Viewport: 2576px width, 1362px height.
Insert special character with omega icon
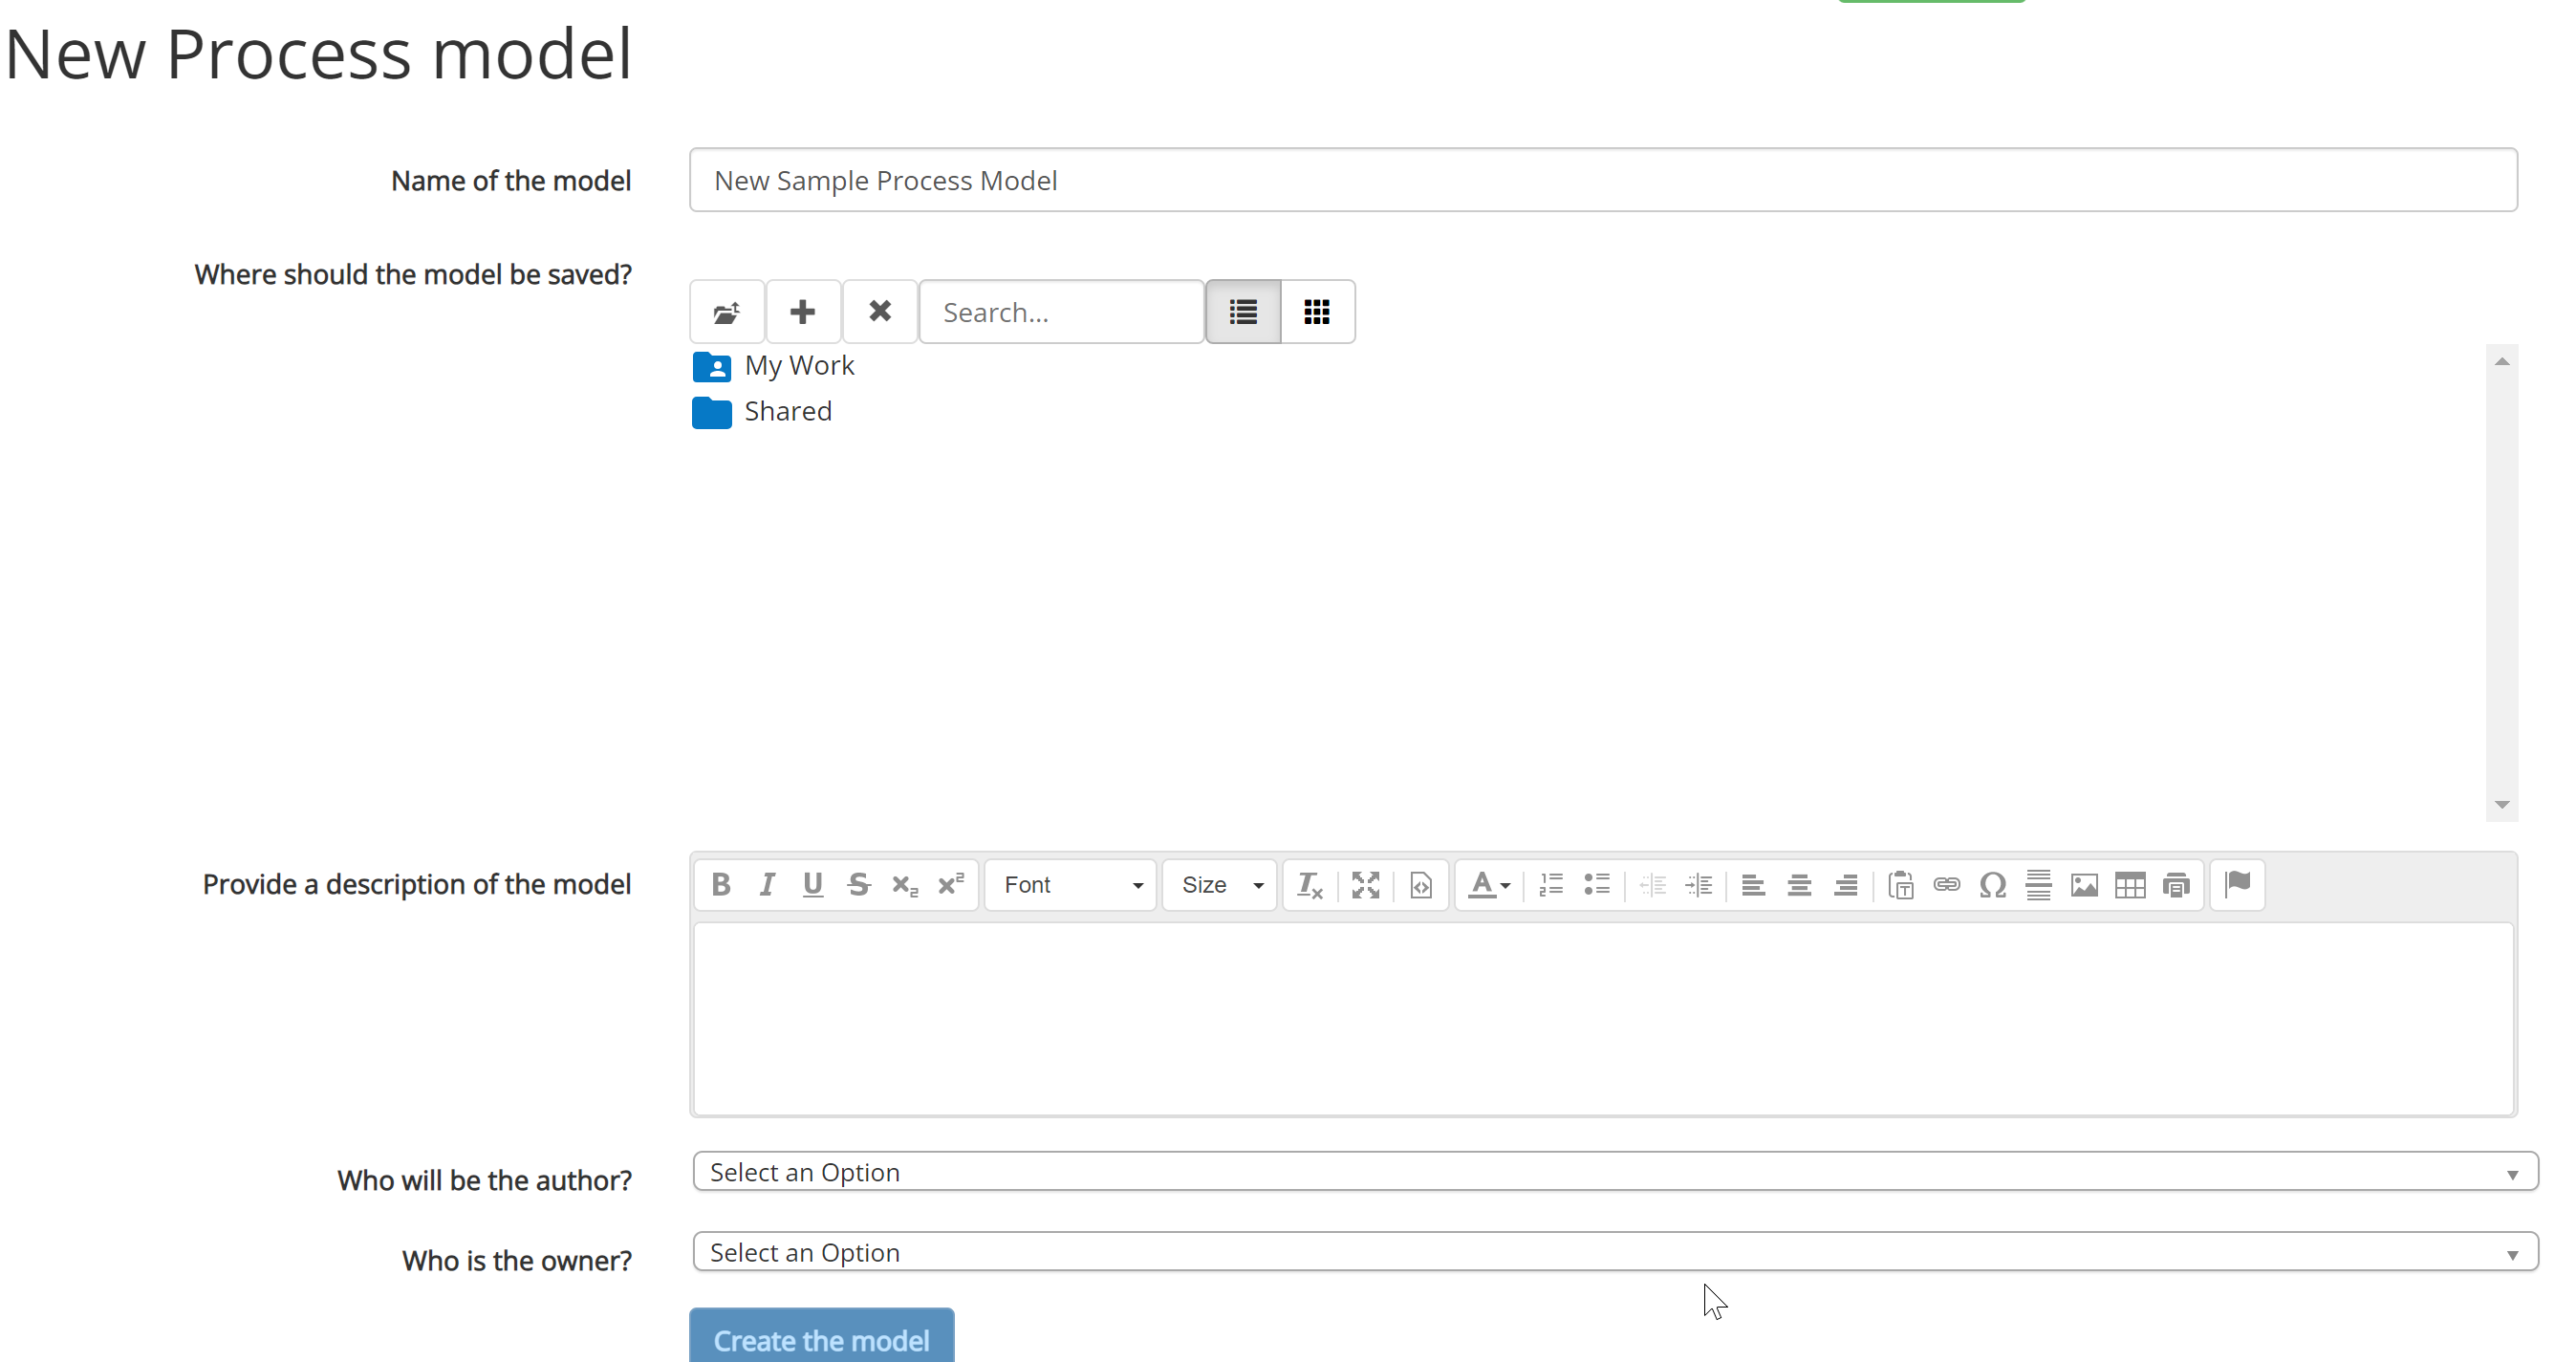pos(1992,885)
